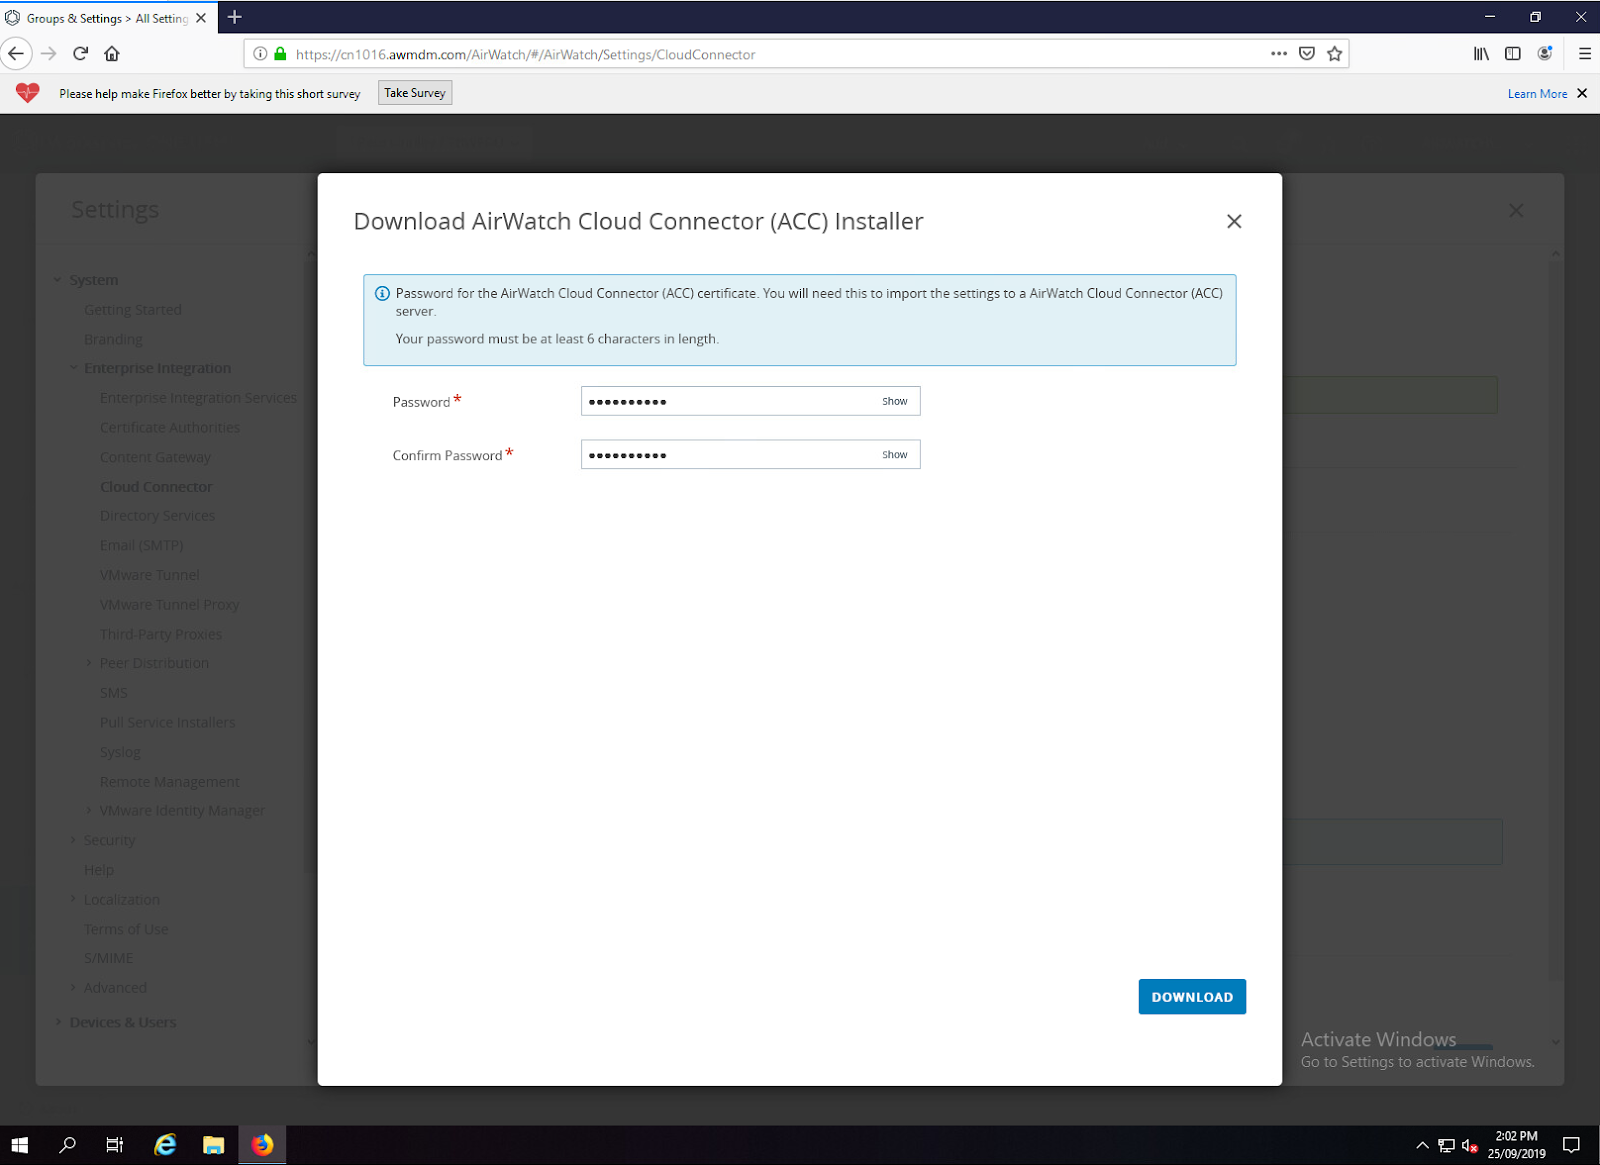This screenshot has height=1165, width=1600.
Task: Click the Take Survey button
Action: click(415, 93)
